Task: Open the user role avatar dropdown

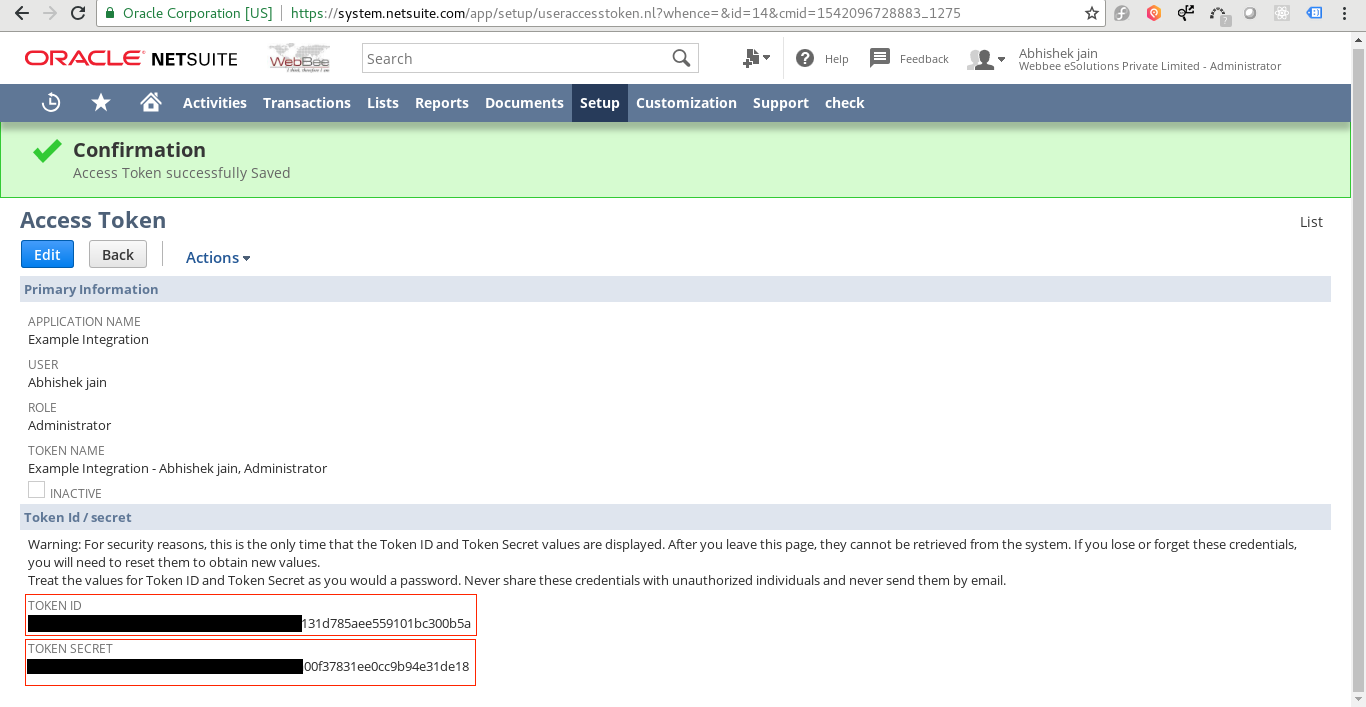Action: coord(986,59)
